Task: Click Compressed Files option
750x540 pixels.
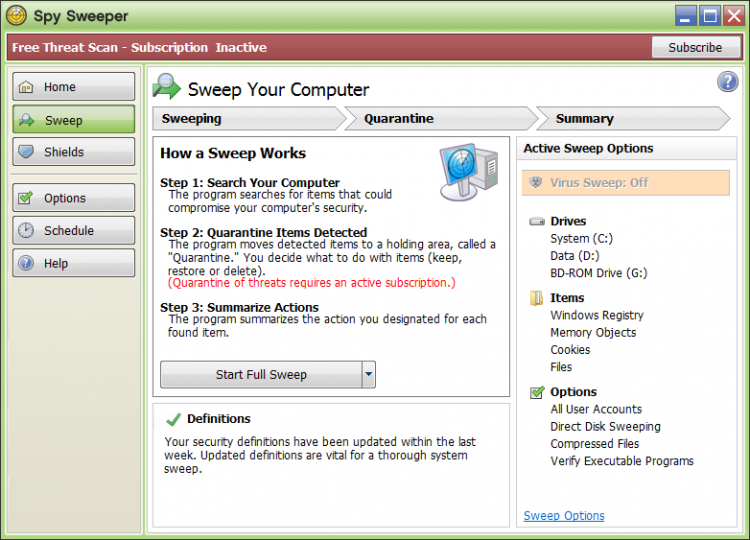Action: click(x=595, y=443)
